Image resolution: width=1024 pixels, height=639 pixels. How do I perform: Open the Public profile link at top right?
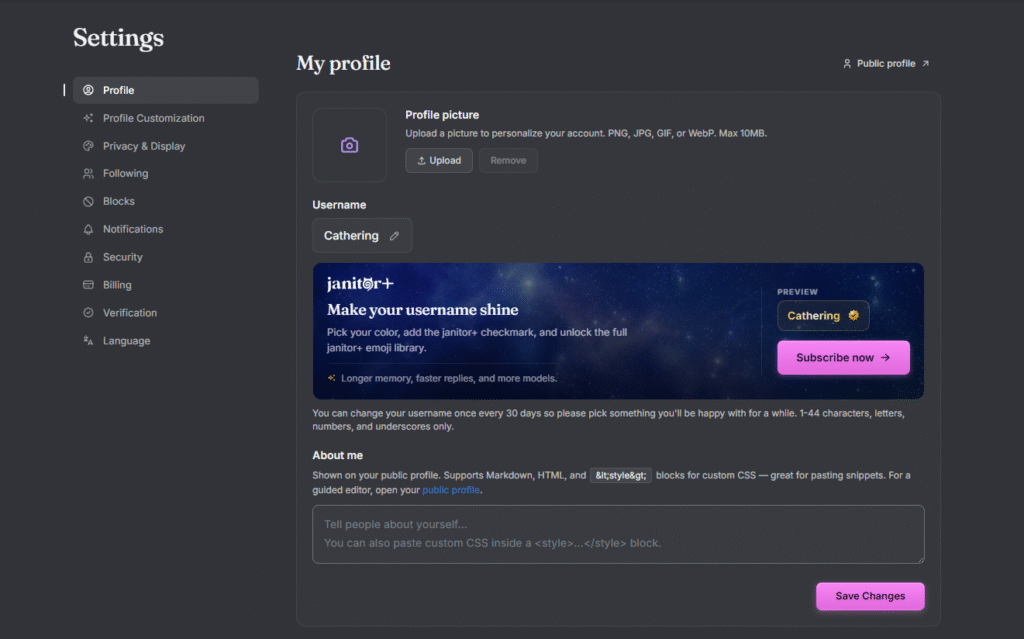[886, 63]
